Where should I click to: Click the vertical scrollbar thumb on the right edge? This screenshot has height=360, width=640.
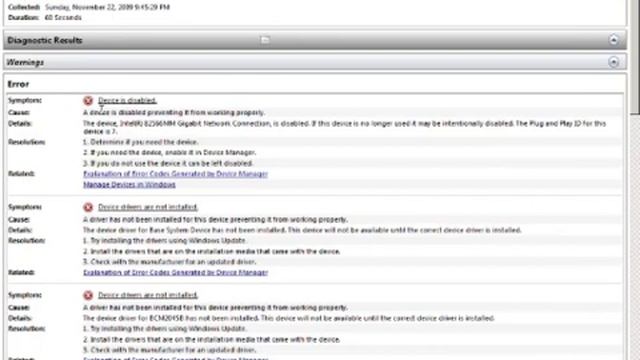[635, 57]
